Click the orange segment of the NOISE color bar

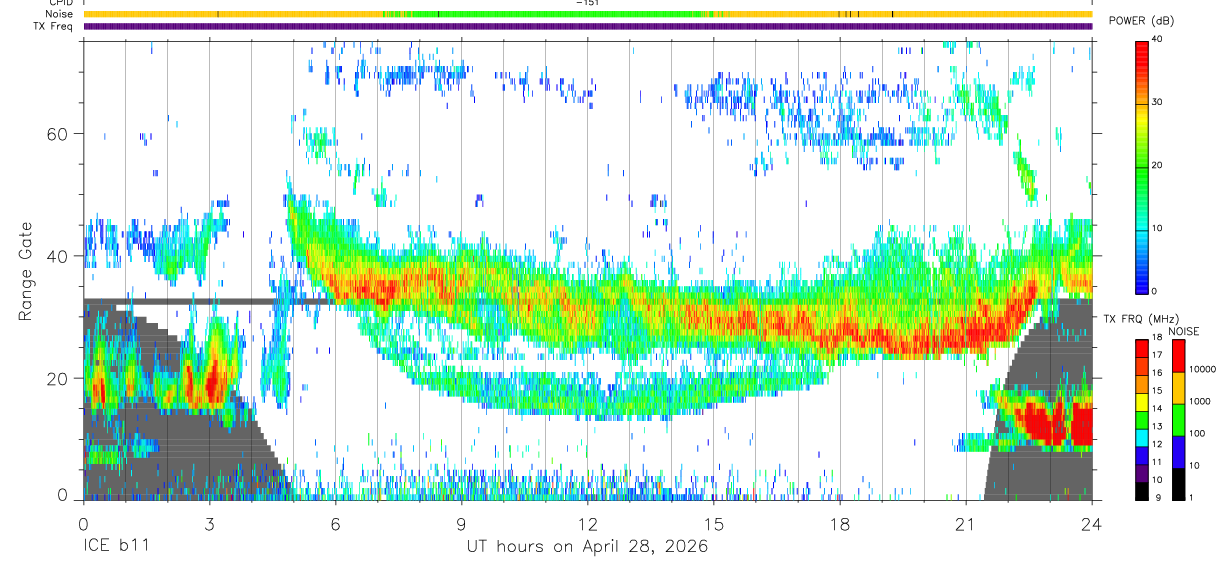coord(1178,388)
